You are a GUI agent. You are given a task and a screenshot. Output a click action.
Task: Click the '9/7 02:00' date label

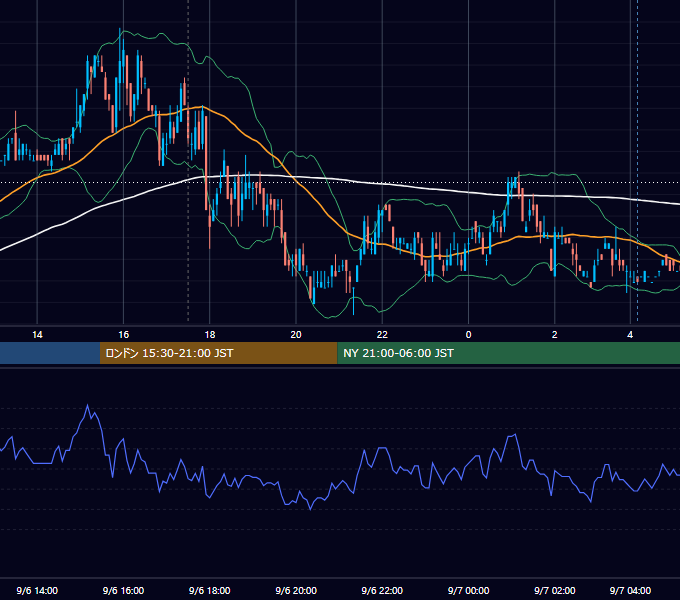pos(555,590)
